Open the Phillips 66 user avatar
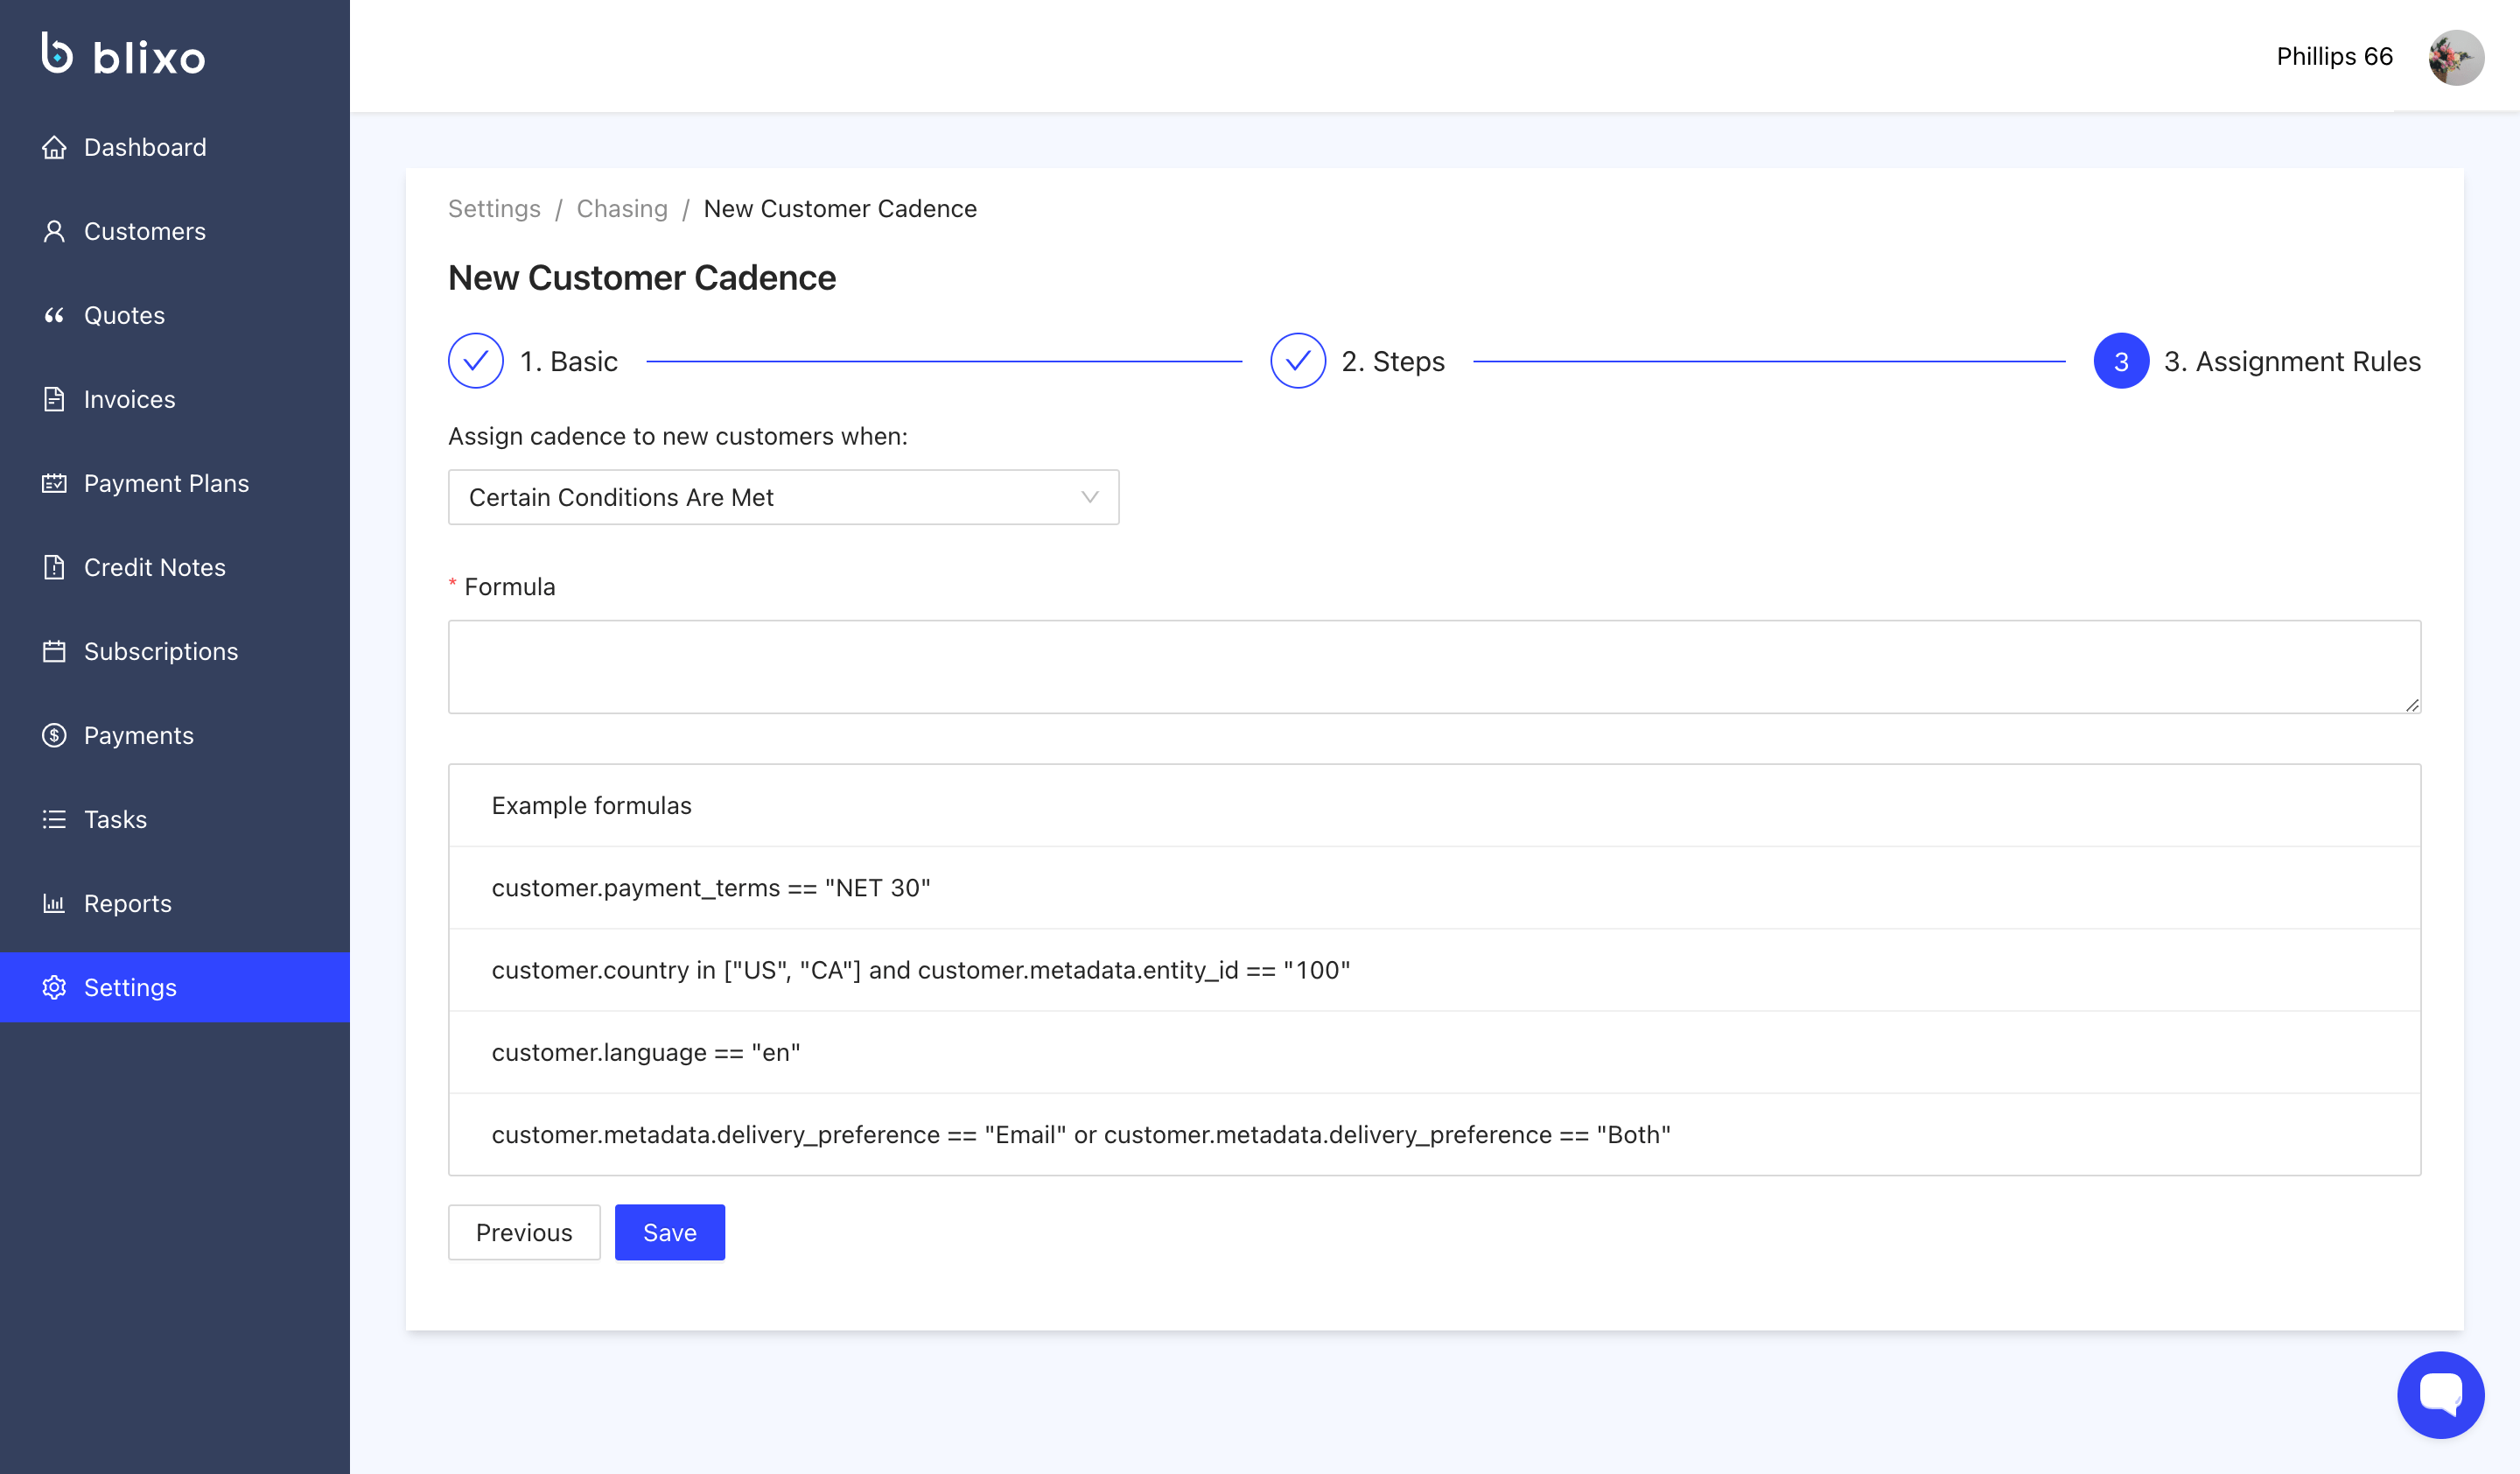 click(x=2455, y=57)
